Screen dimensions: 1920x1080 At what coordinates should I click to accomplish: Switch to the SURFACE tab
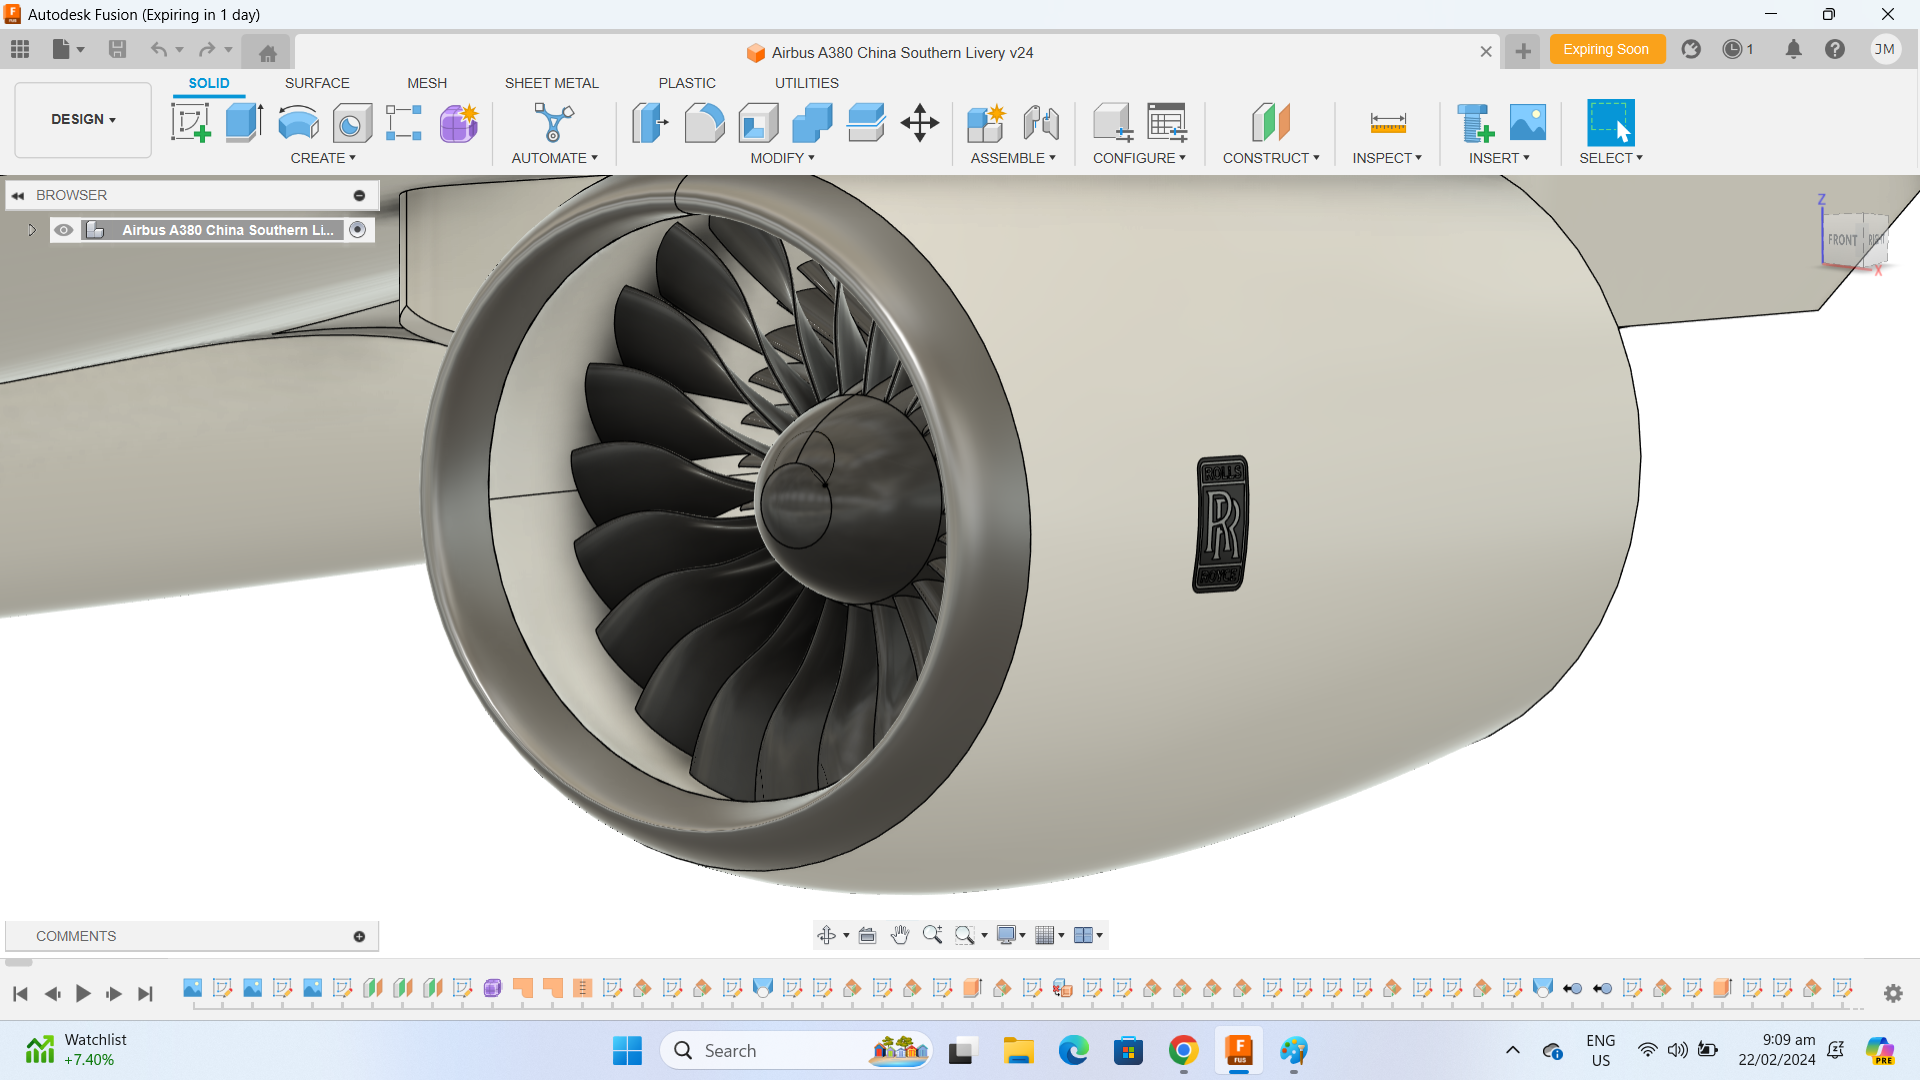pos(317,83)
